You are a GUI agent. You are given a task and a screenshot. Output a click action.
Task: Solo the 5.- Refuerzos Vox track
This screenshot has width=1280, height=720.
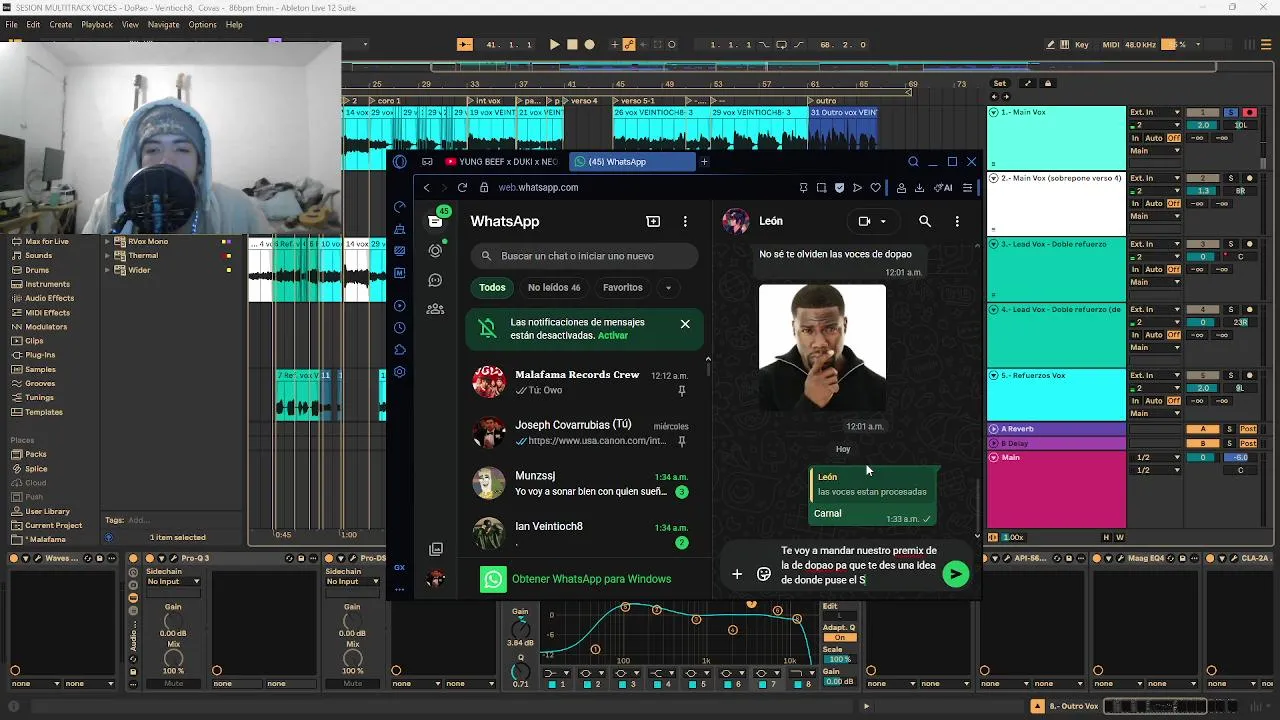(1231, 375)
